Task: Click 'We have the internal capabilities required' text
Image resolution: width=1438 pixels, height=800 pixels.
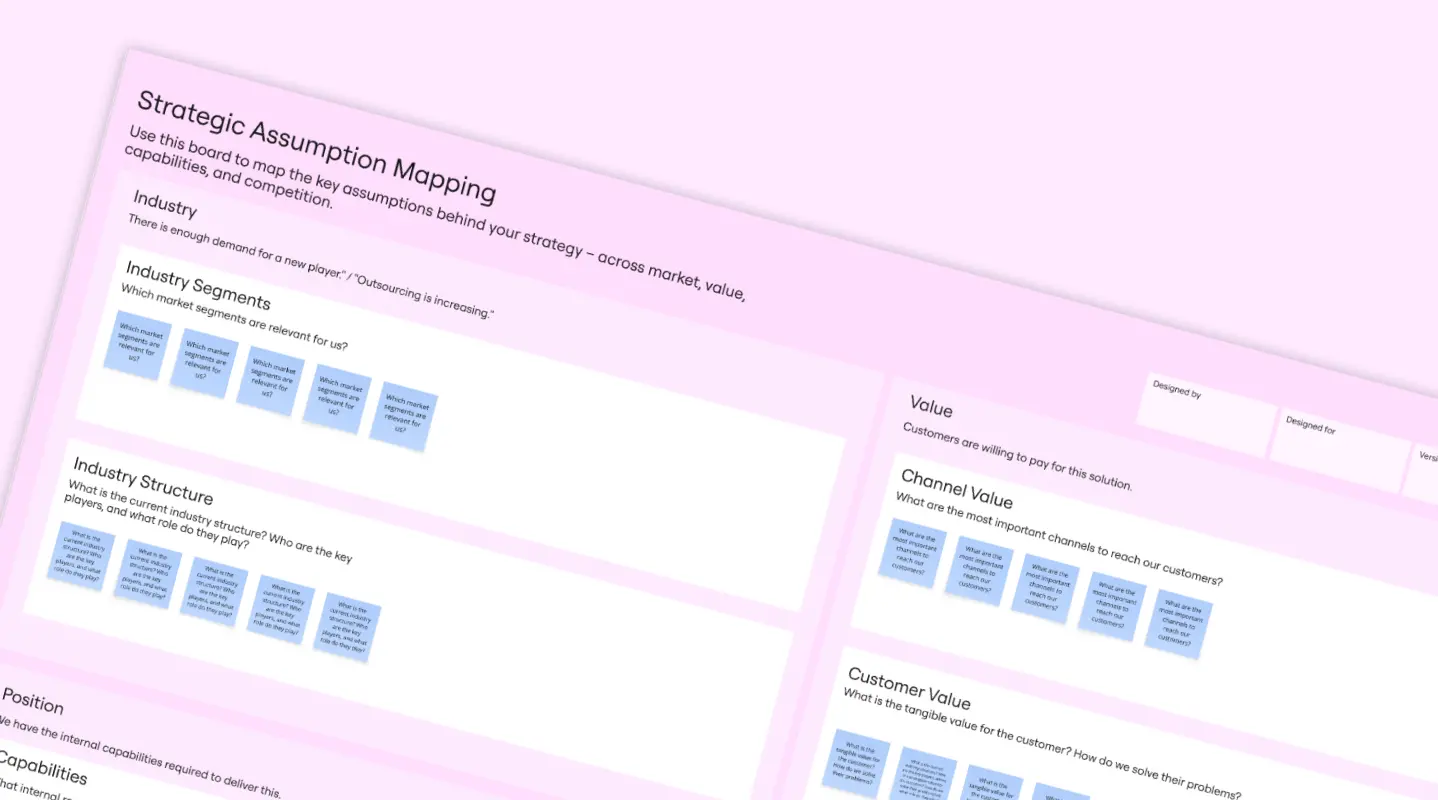Action: tap(140, 755)
